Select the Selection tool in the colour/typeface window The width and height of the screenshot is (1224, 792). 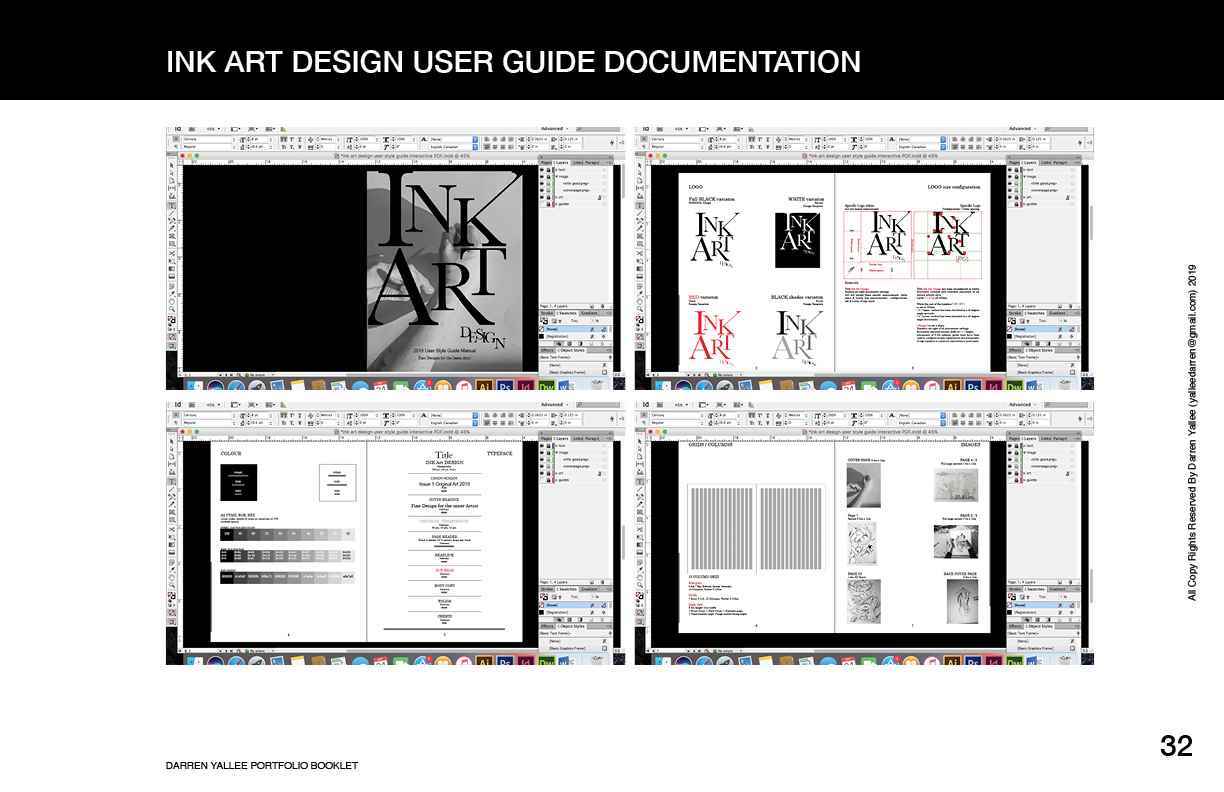click(172, 441)
